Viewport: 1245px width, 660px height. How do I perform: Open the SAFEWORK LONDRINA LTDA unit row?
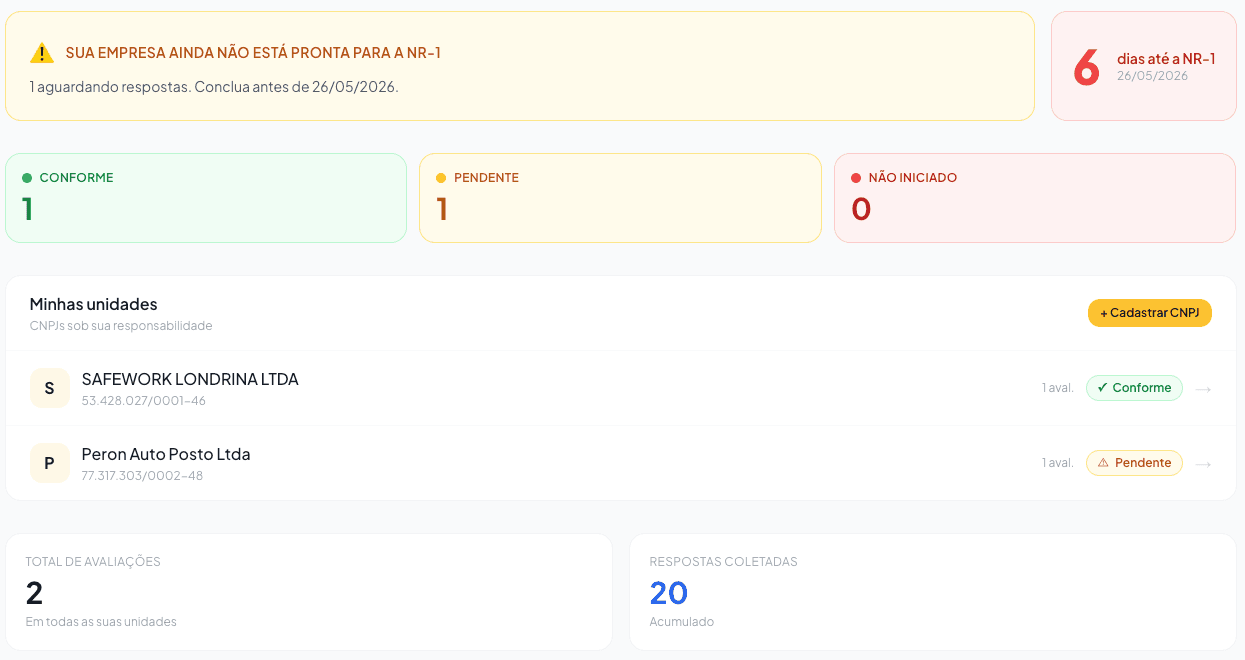tap(621, 388)
